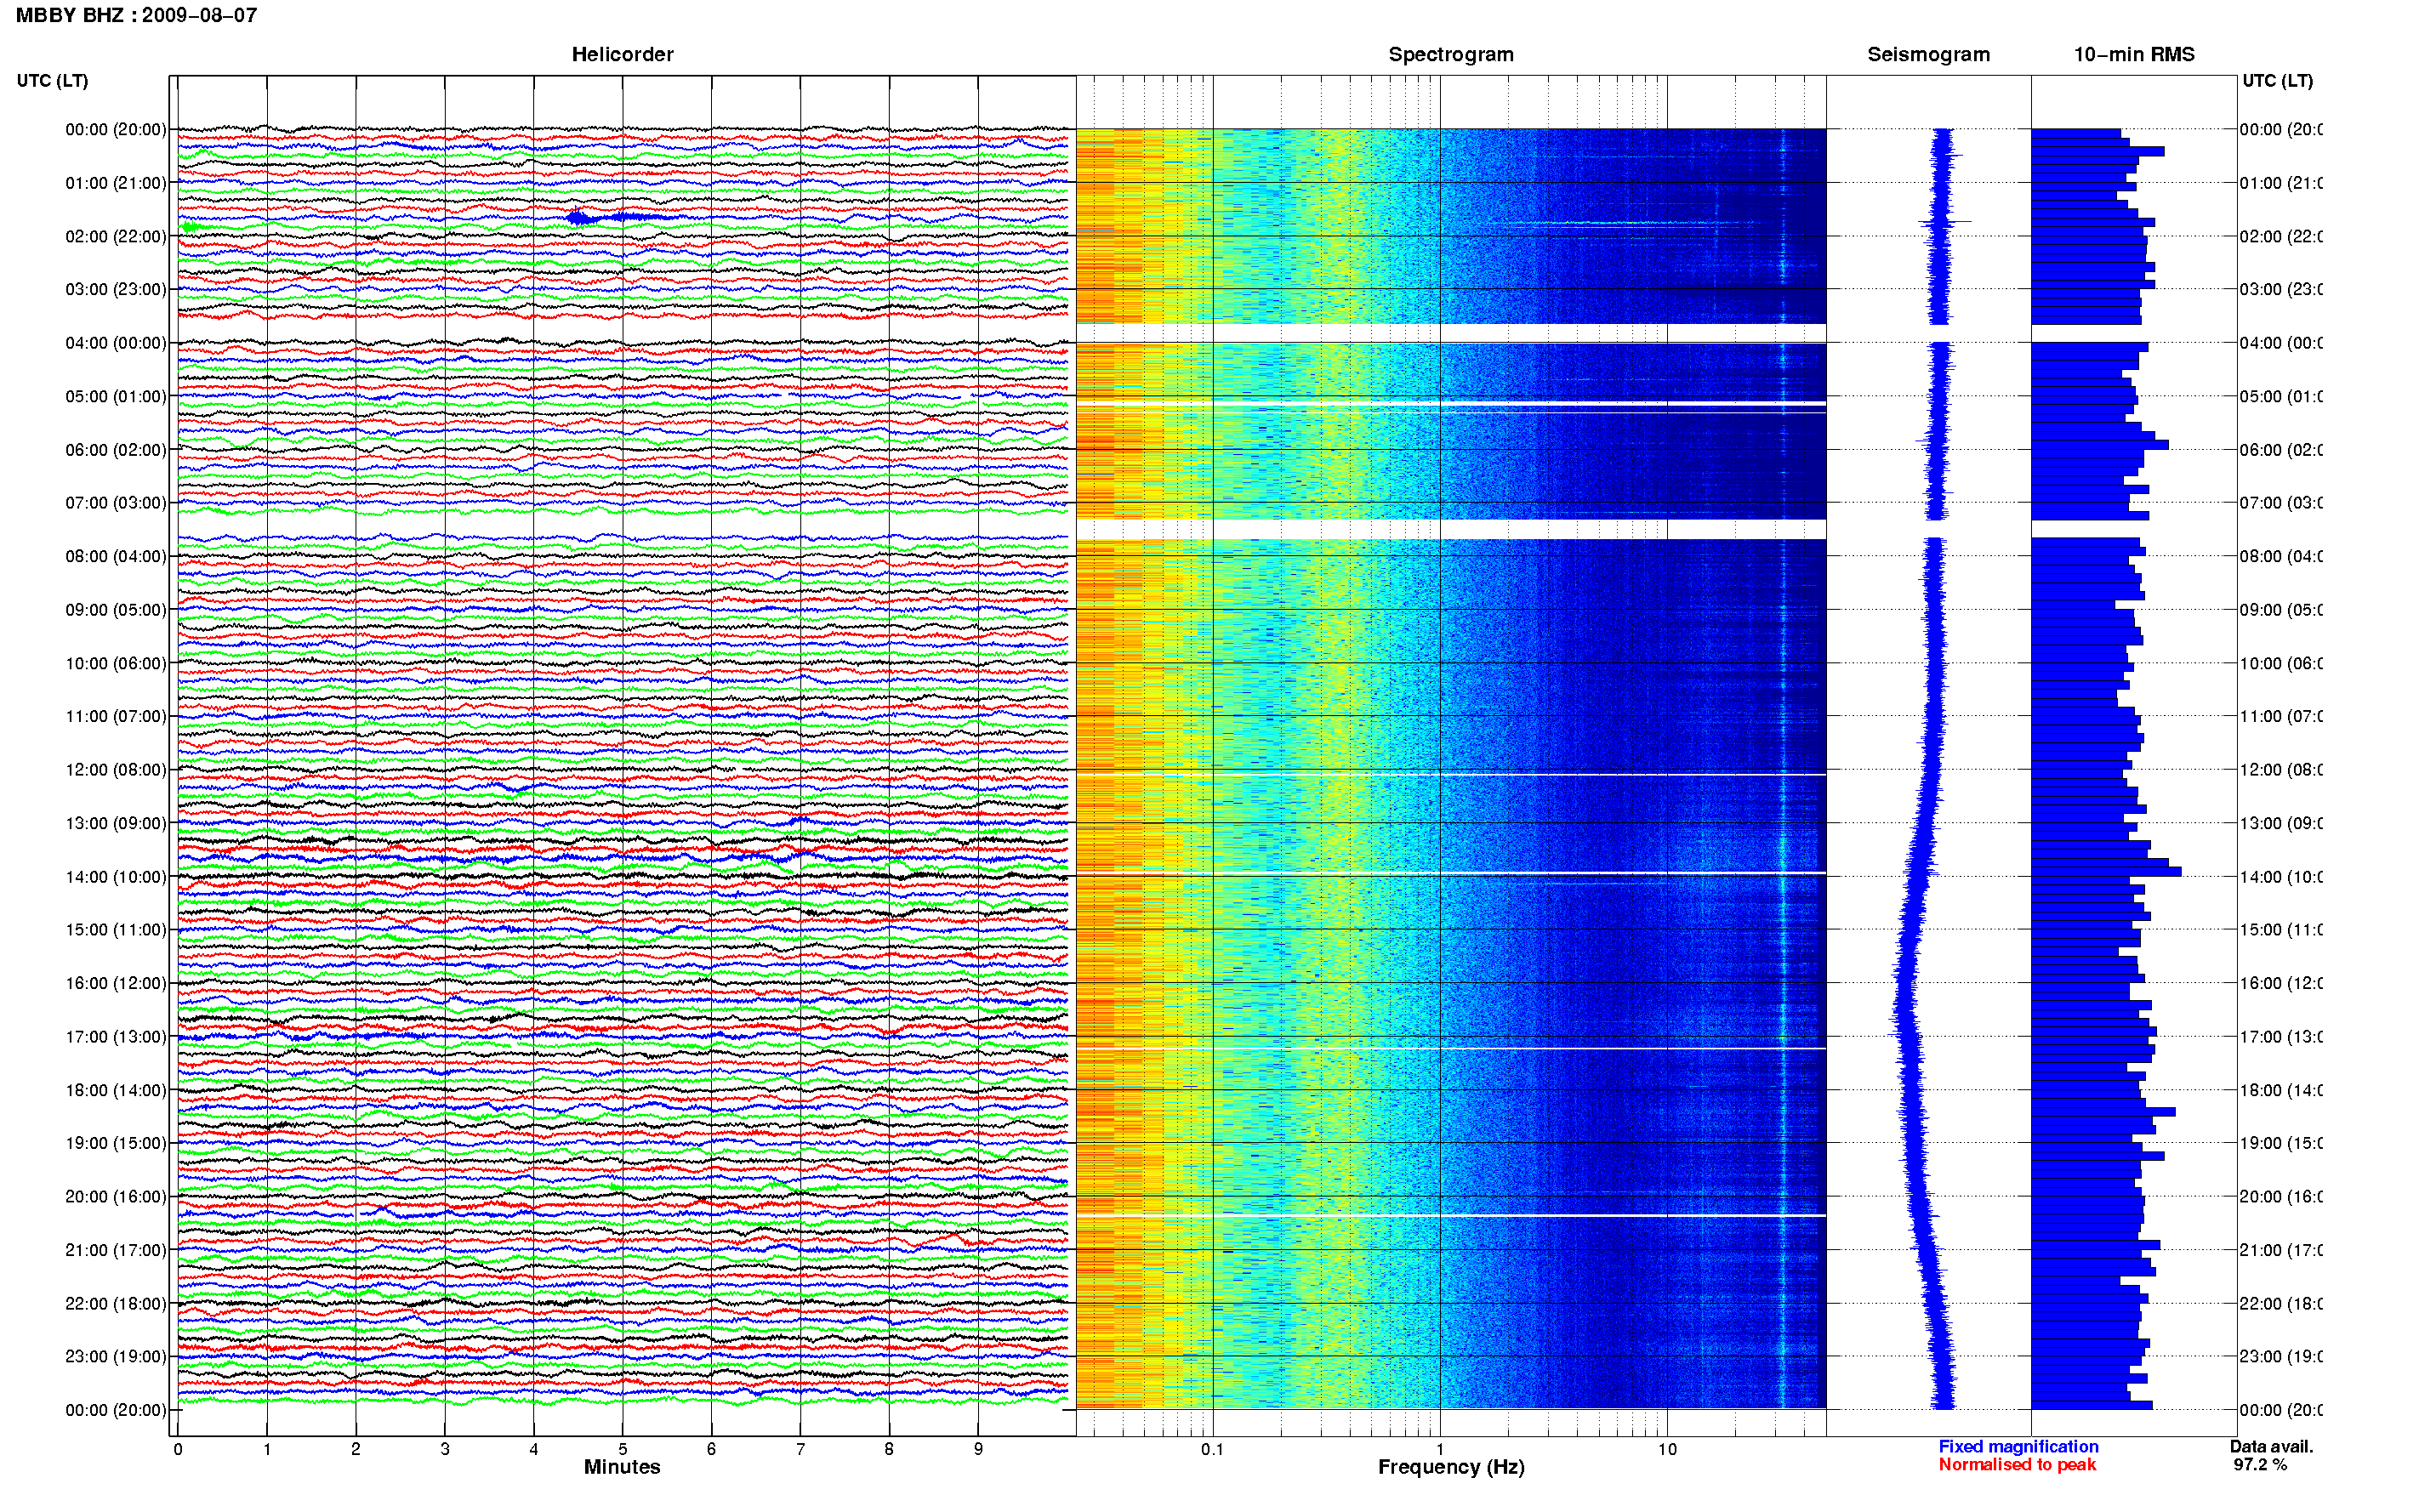This screenshot has height=1512, width=2419.
Task: Click the left time label '17:00 (13:00)'
Action: pos(116,1037)
